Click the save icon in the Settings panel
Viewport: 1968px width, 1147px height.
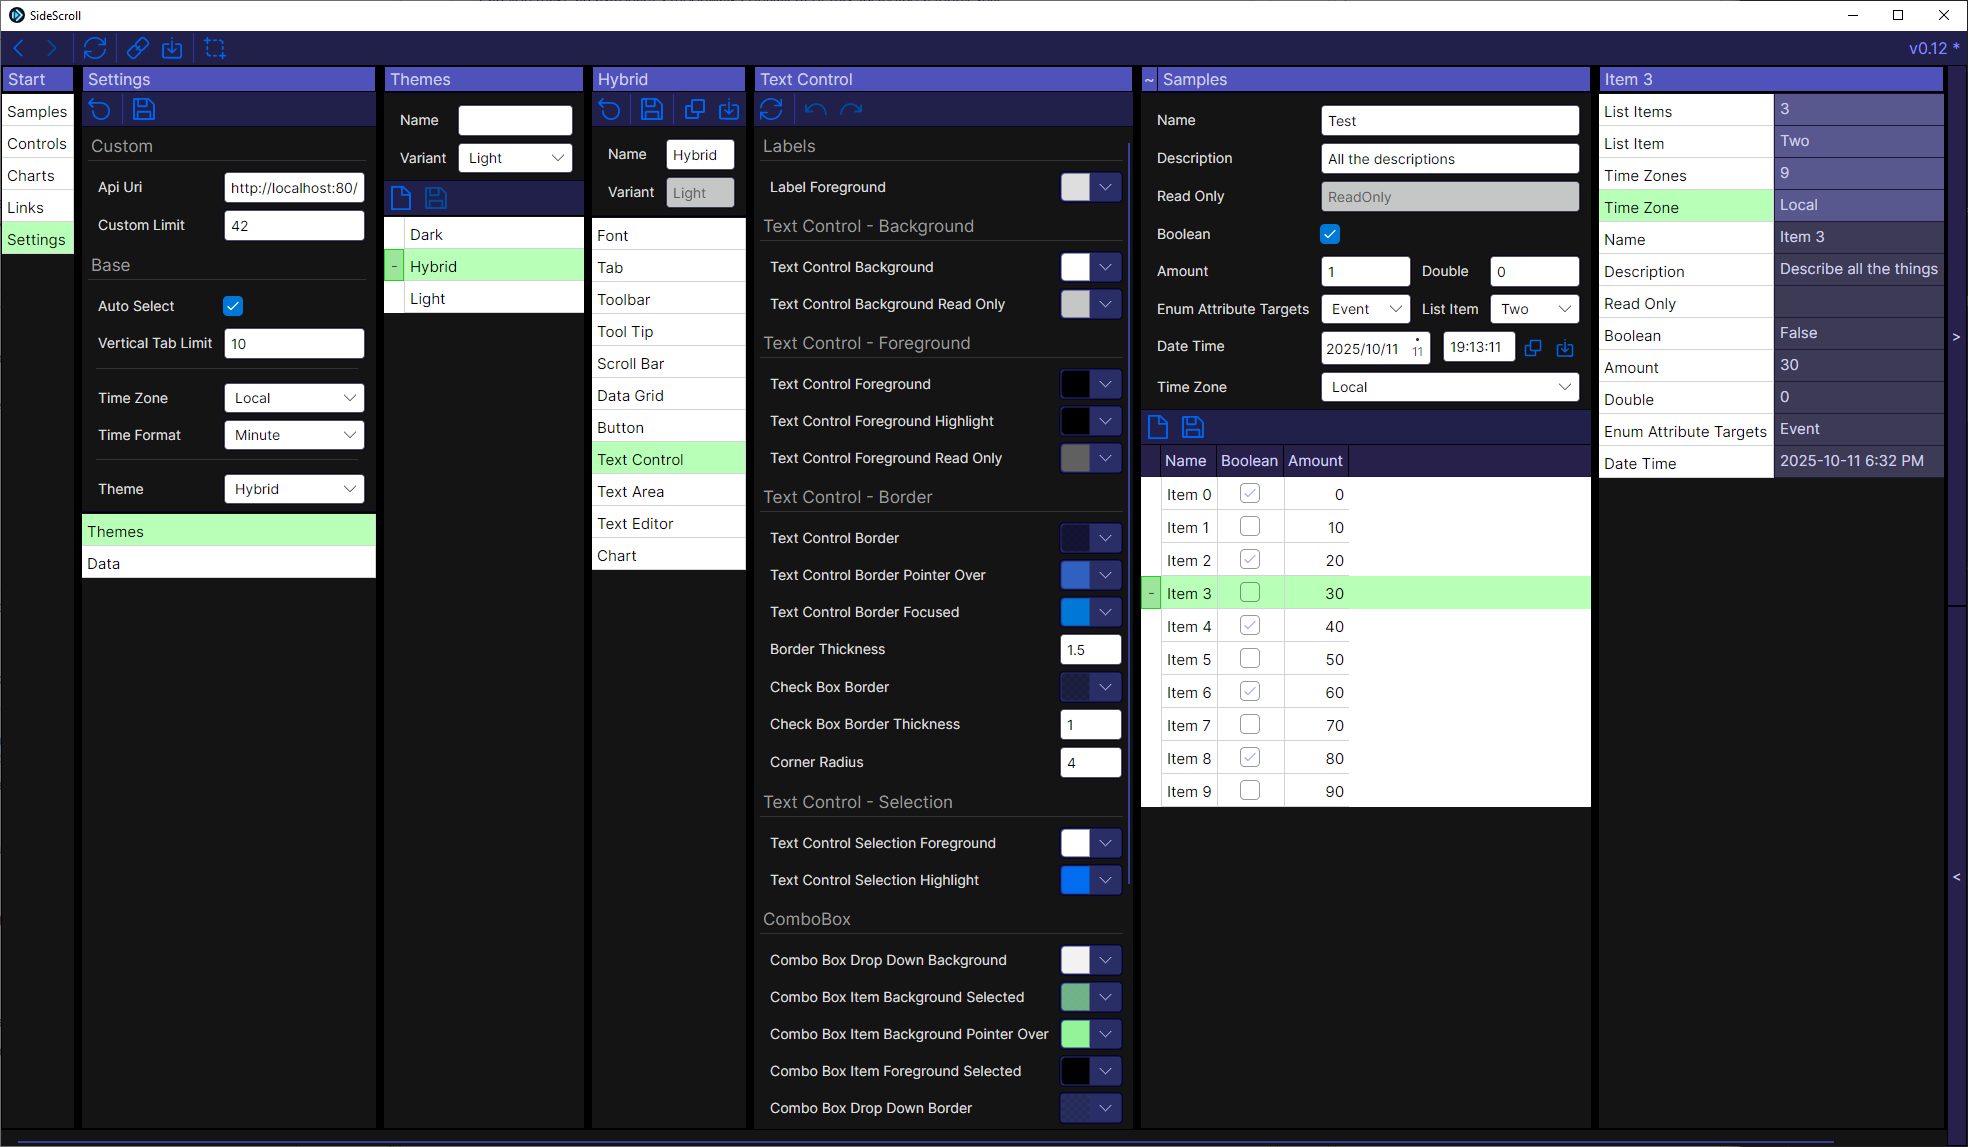pyautogui.click(x=144, y=110)
